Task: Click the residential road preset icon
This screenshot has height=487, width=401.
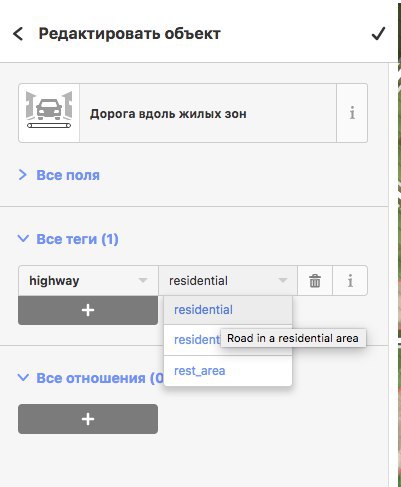Action: coord(49,113)
